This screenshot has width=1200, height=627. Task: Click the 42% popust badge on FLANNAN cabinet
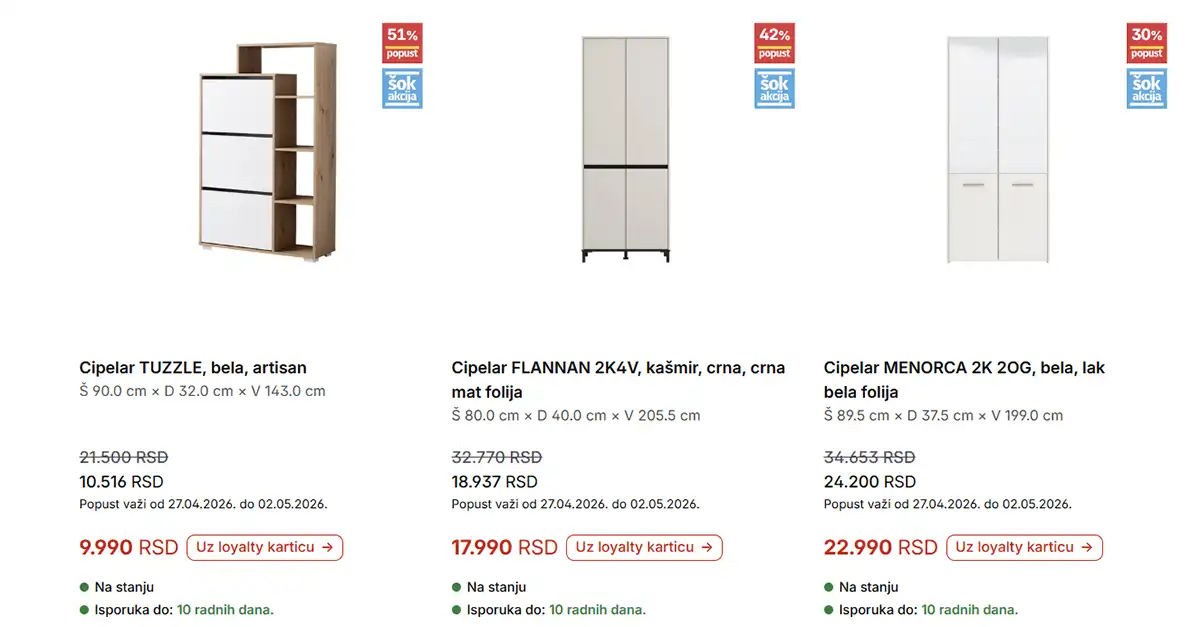click(774, 43)
